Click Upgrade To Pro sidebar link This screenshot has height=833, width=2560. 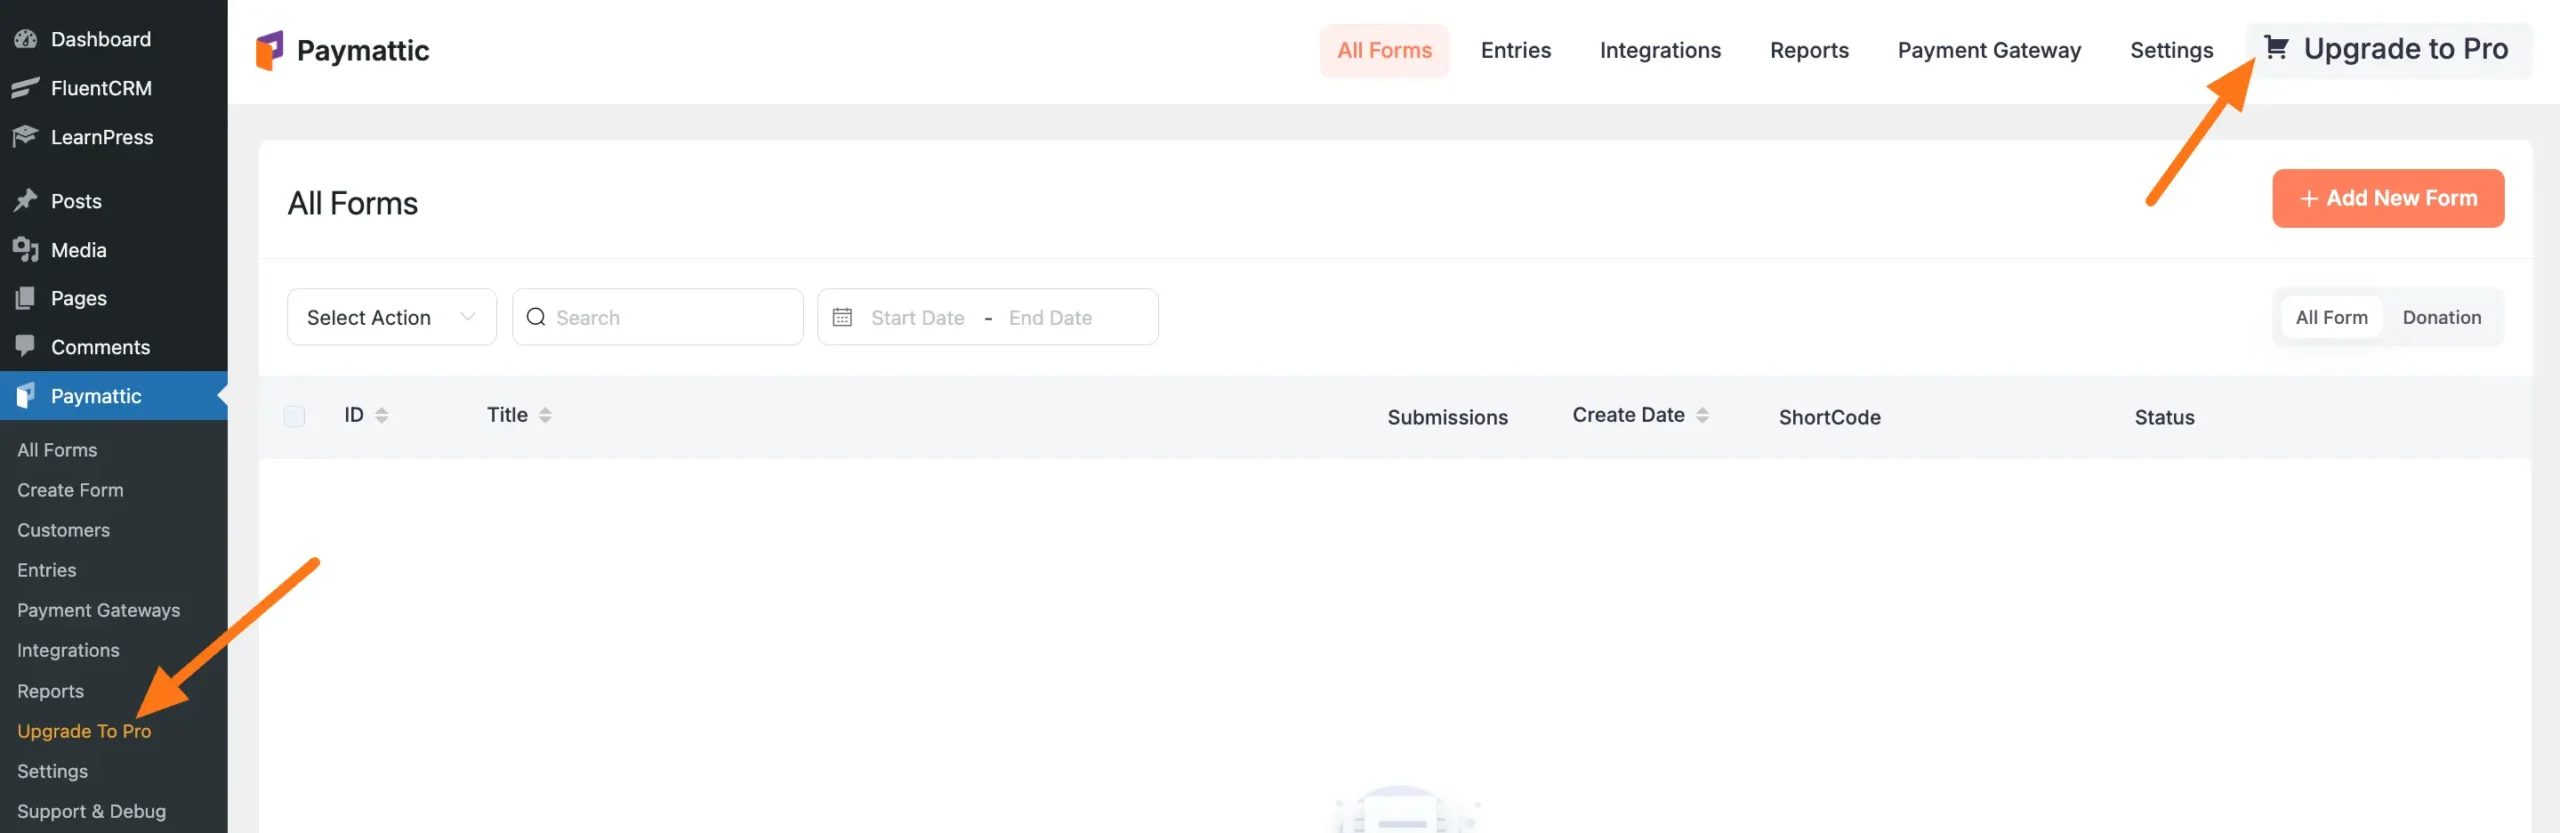(x=84, y=731)
